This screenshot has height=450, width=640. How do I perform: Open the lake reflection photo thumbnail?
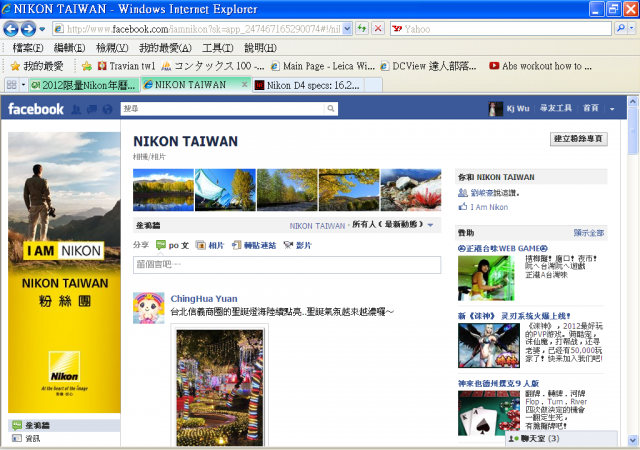[163, 190]
